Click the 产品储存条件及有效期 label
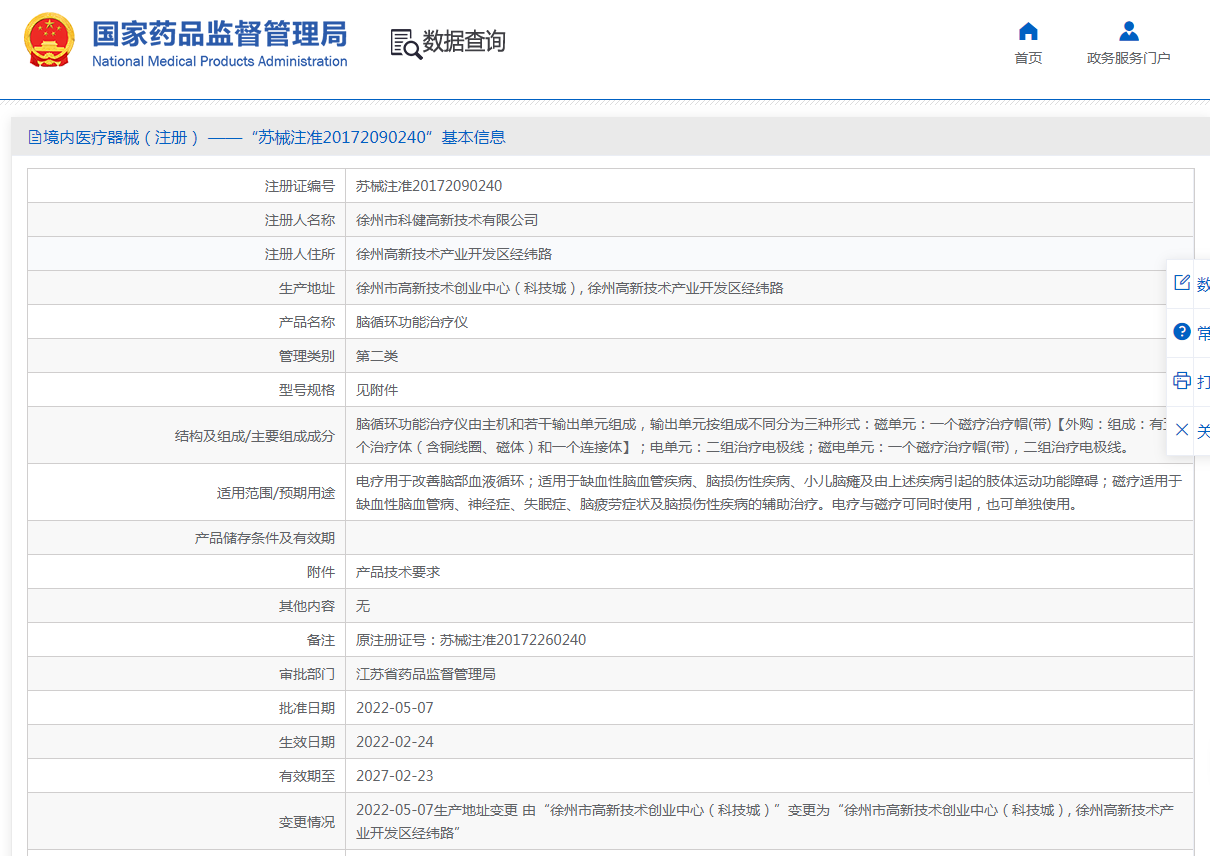This screenshot has height=856, width=1210. pos(265,538)
